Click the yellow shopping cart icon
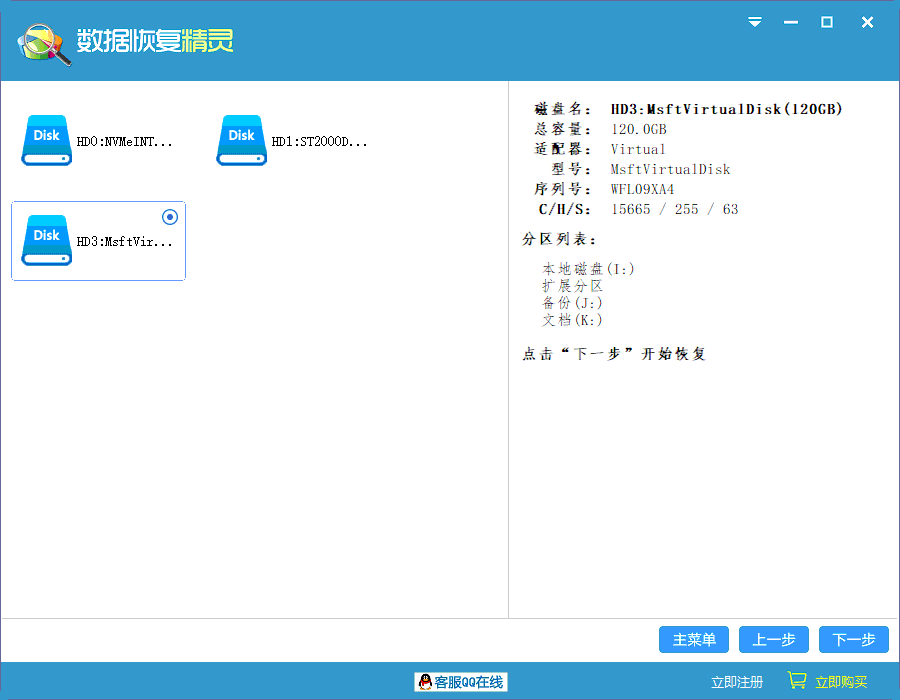The width and height of the screenshot is (900, 700). click(x=797, y=680)
